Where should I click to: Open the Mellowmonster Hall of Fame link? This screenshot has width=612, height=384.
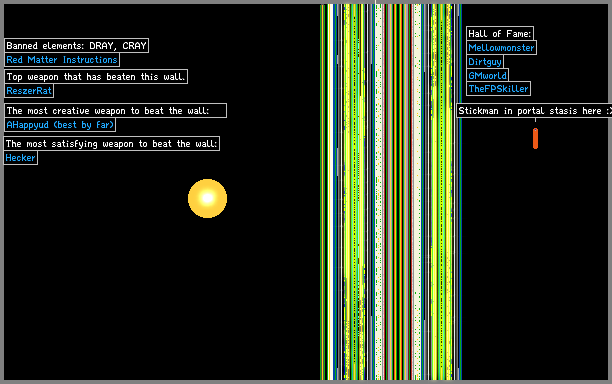(x=501, y=48)
